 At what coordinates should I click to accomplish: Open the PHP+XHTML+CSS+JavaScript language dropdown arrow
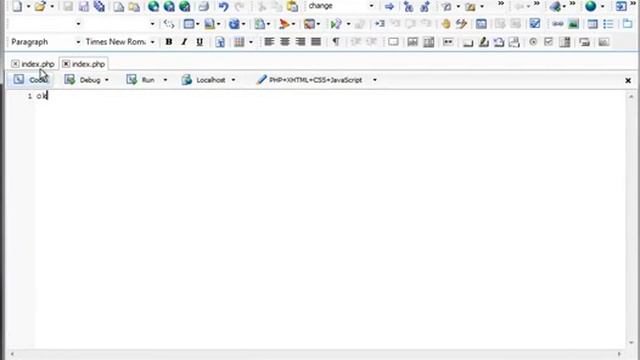tap(375, 80)
